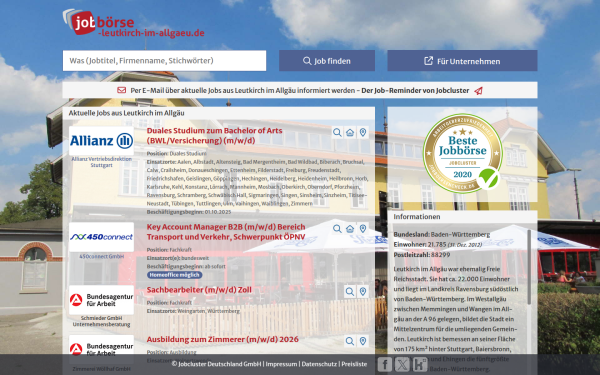Viewport: 600px width, 375px height.
Task: Click the 'Beschäftigungsbeginn: 01.10.2025' text
Action: pyautogui.click(x=189, y=212)
